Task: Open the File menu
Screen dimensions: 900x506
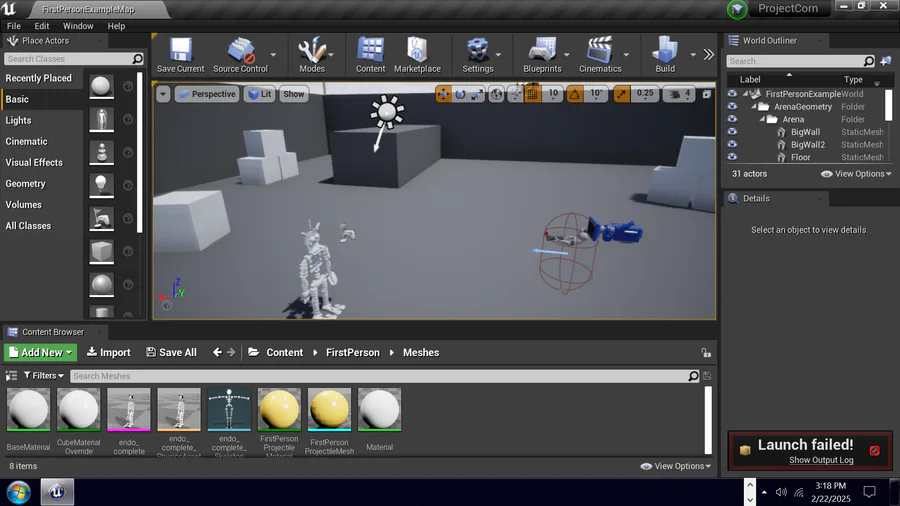Action: click(14, 26)
